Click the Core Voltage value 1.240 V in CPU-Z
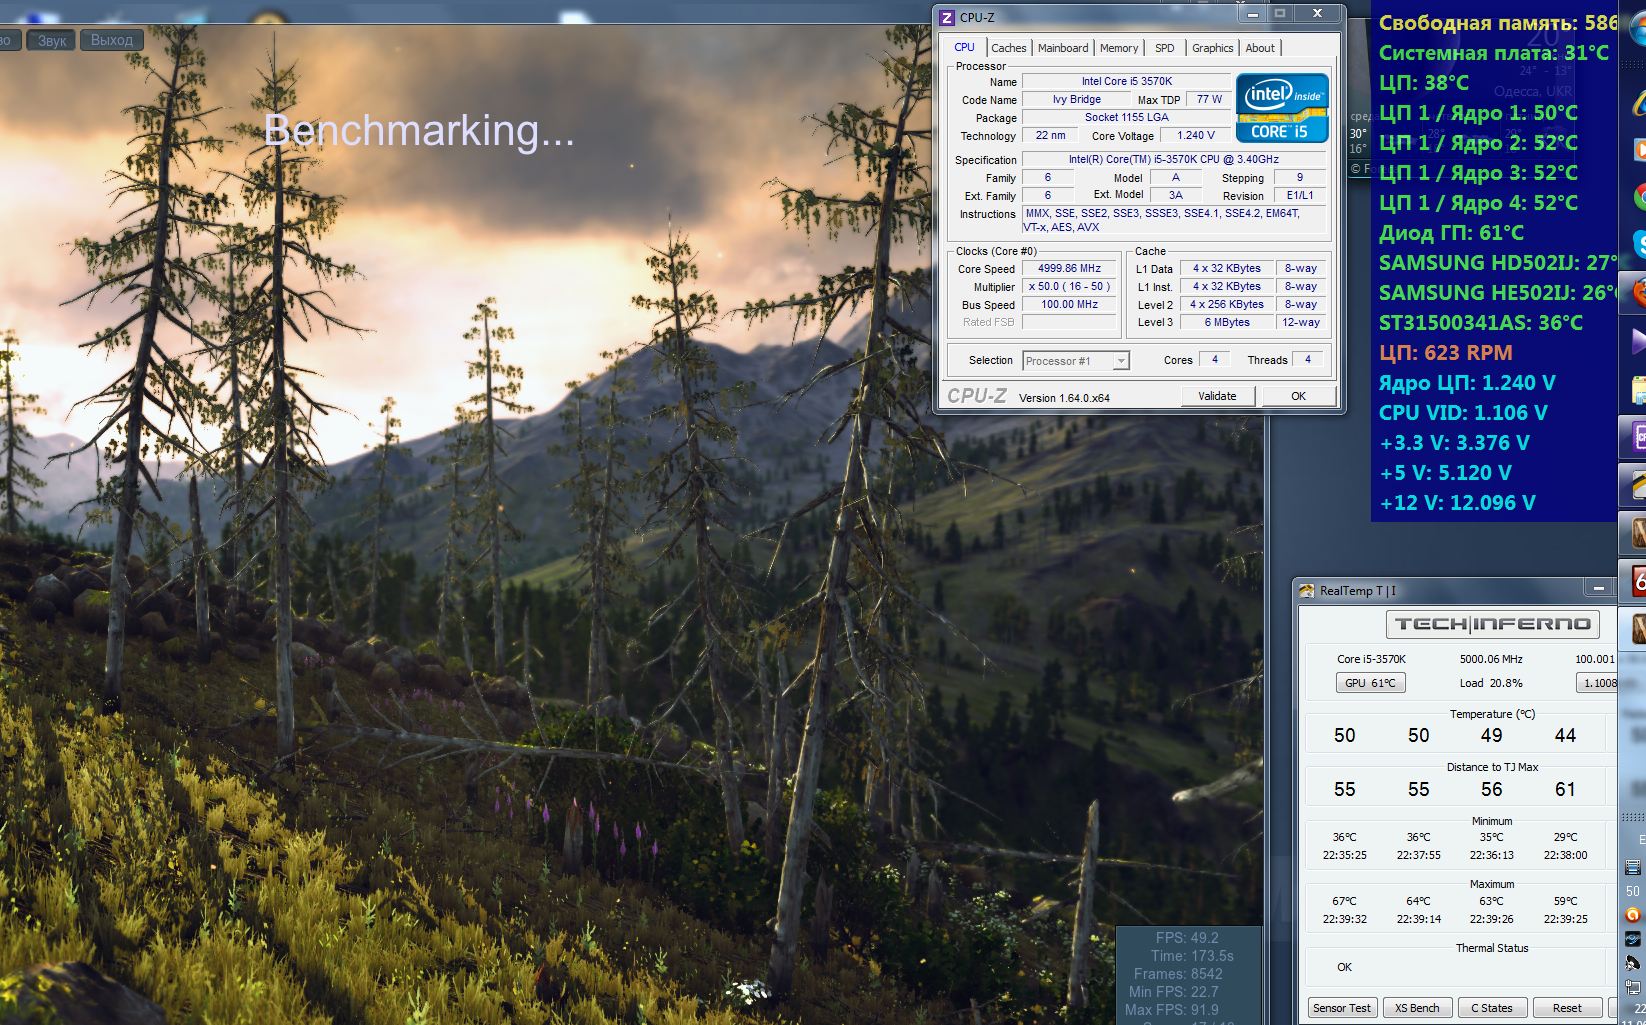The image size is (1646, 1025). pos(1196,135)
